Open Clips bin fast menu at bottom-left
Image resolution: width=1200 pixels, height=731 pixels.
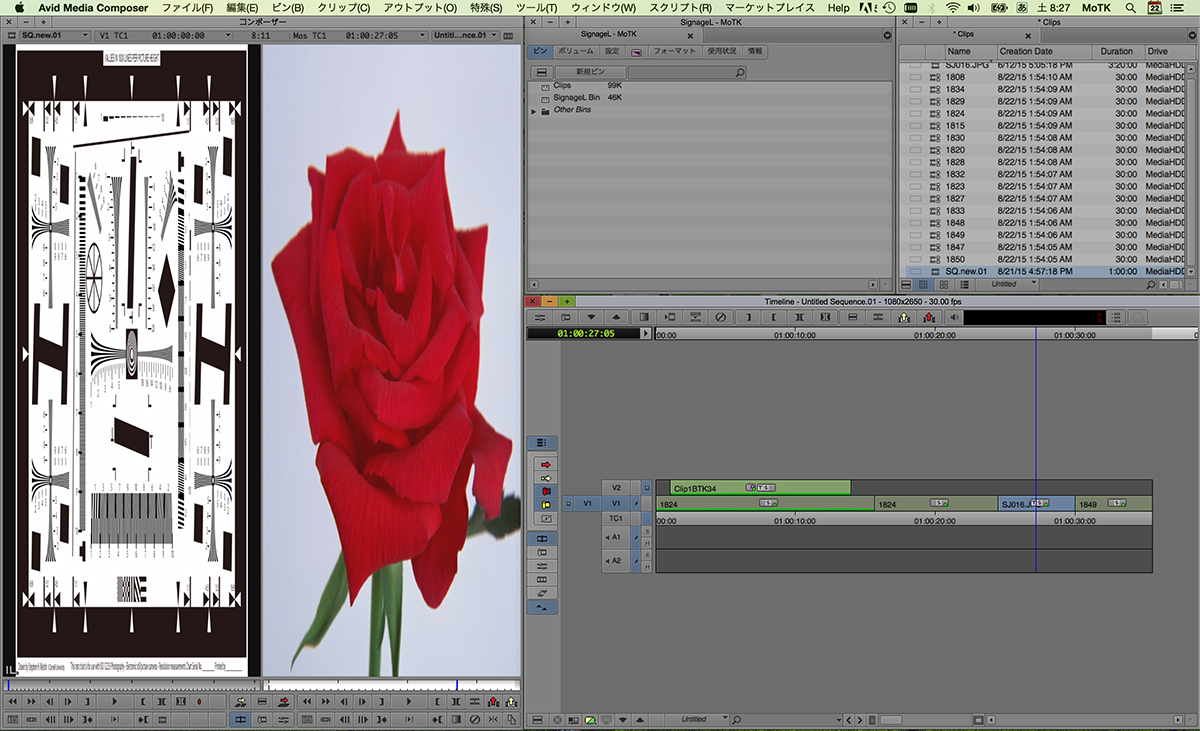tap(906, 284)
